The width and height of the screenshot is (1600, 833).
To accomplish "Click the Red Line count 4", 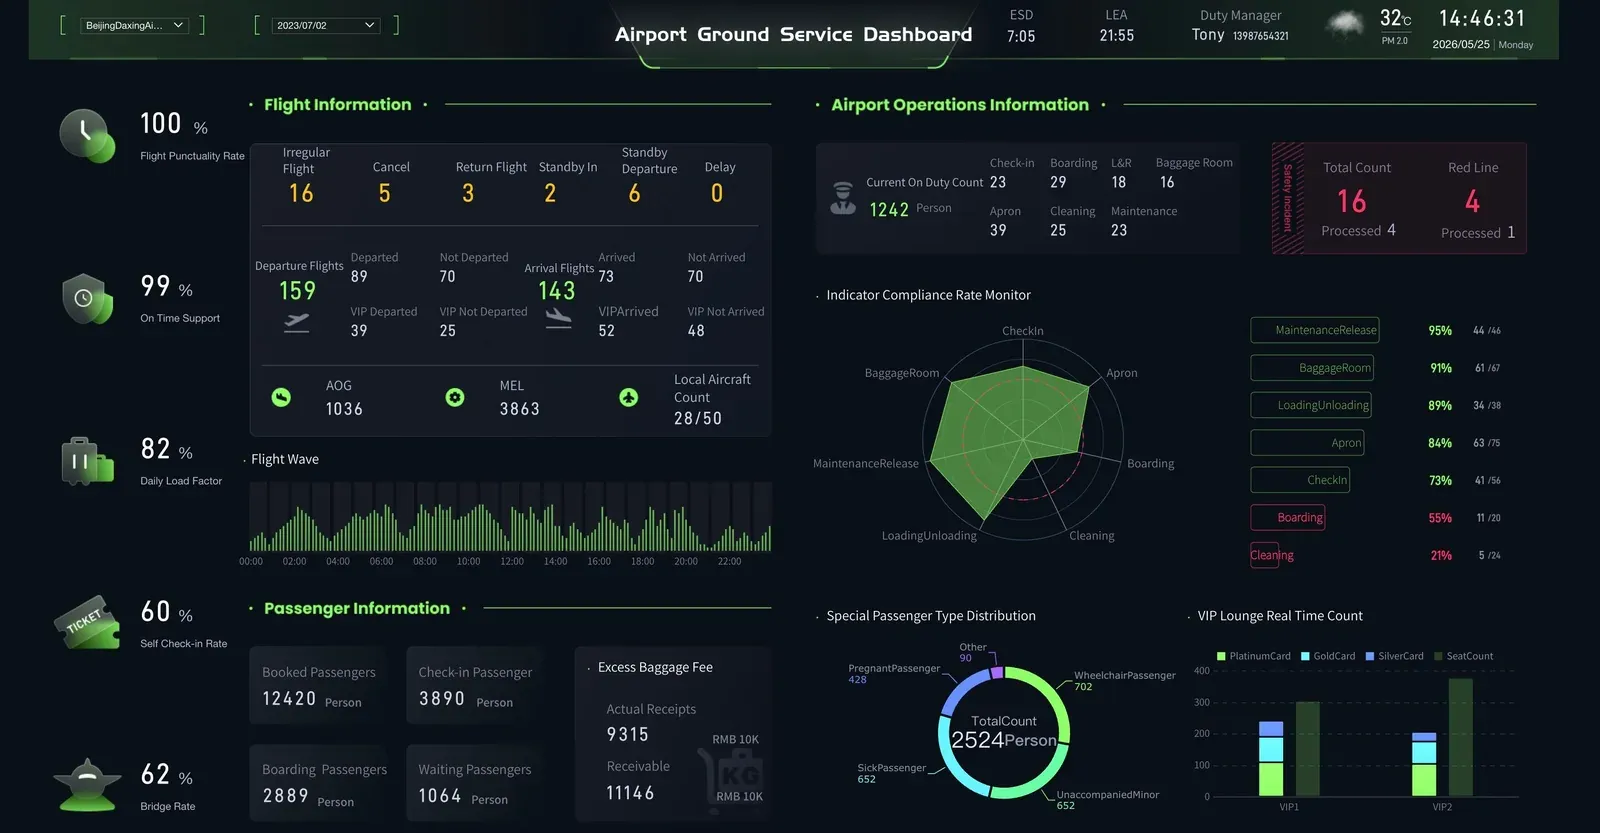I will [x=1472, y=202].
